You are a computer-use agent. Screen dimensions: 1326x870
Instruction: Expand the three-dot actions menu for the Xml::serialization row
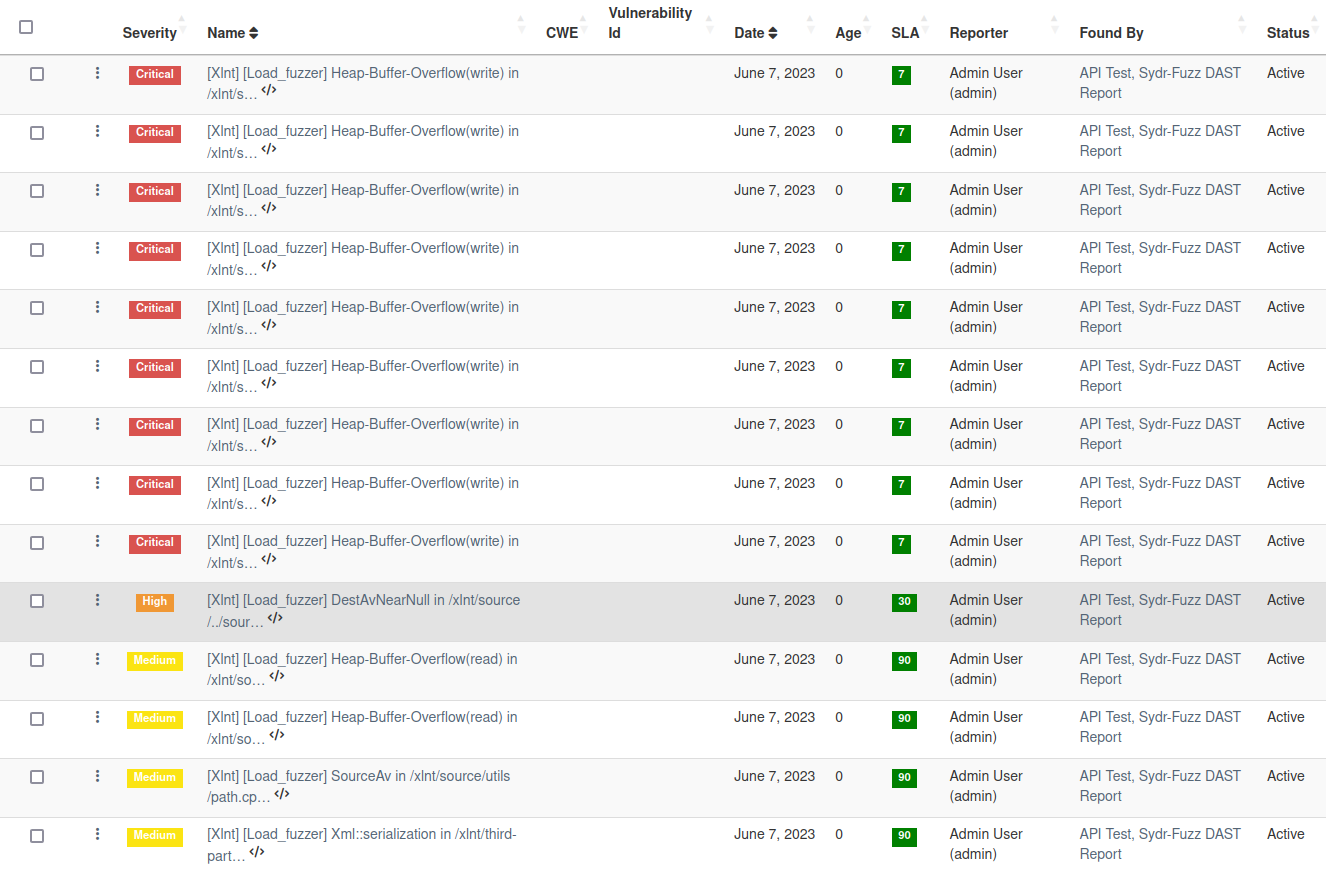click(97, 834)
